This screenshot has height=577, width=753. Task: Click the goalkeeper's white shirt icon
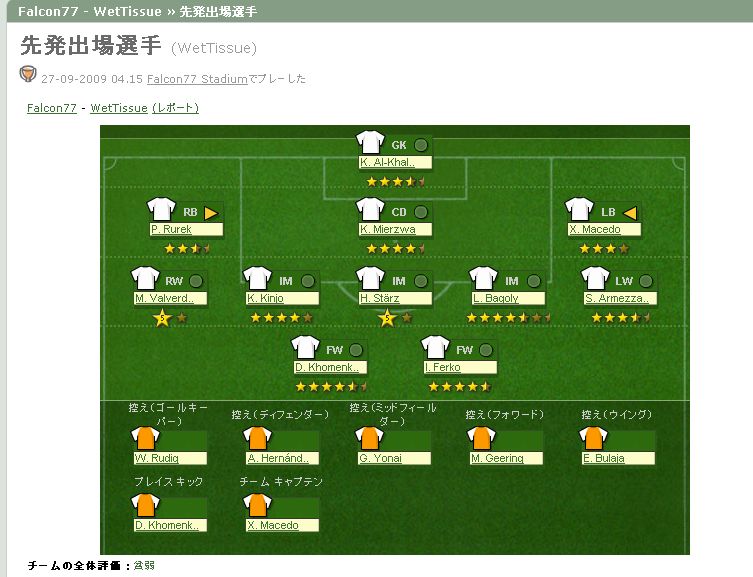[370, 143]
